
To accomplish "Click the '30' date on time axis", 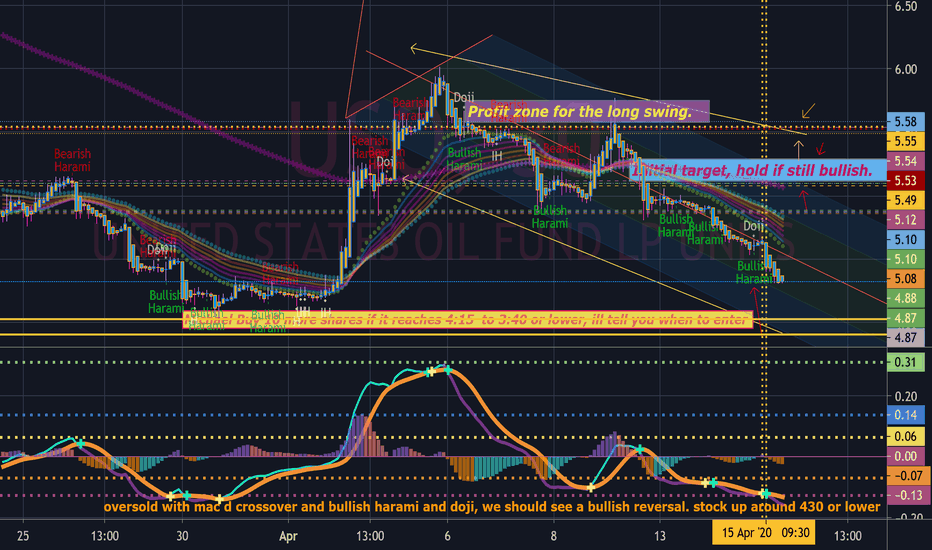I will 182,536.
